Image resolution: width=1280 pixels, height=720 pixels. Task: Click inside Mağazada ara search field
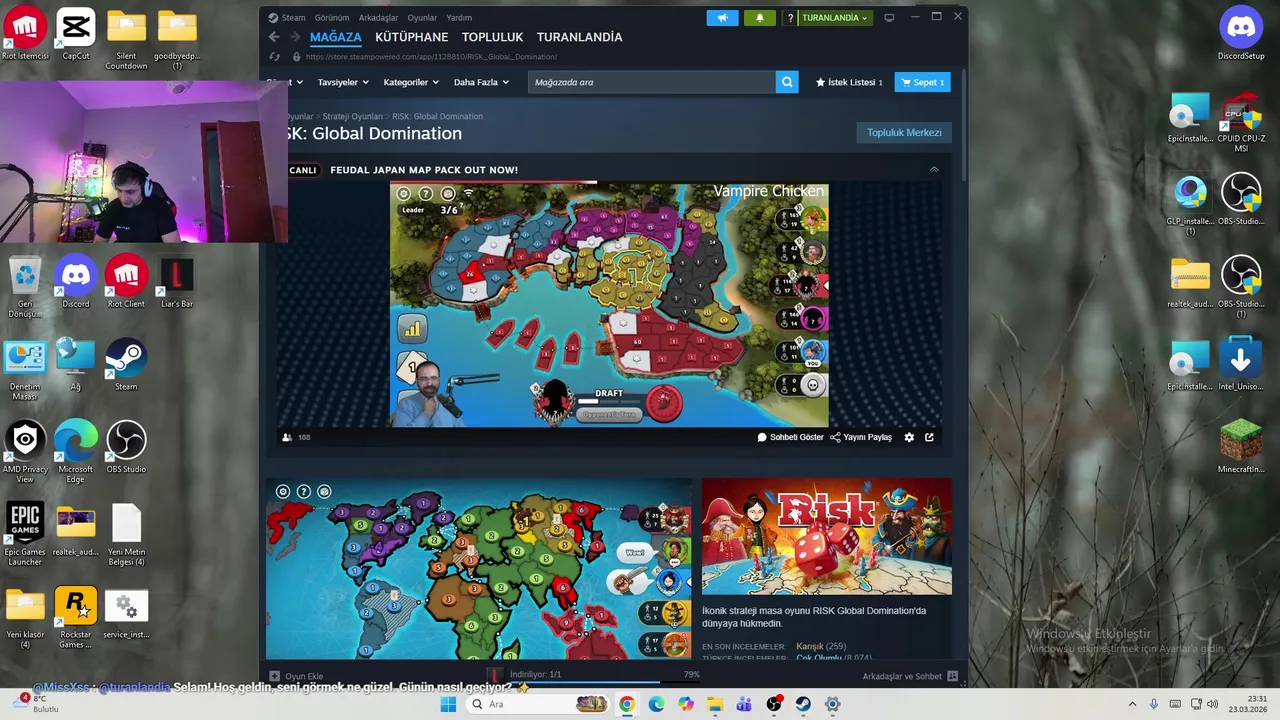[651, 82]
